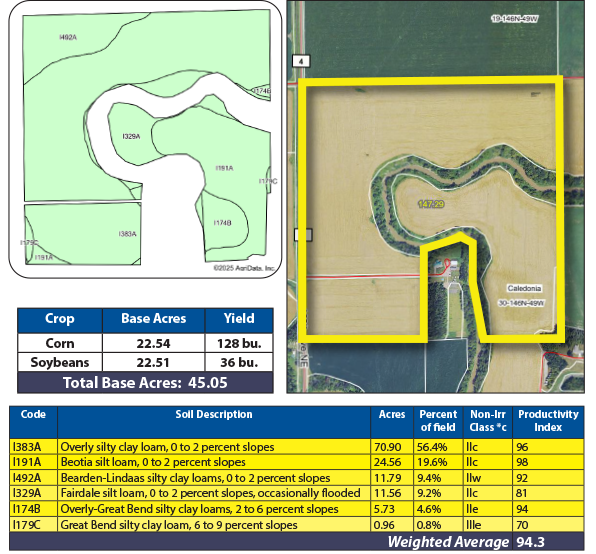
Task: Click the highway 4 route marker
Action: click(x=301, y=61)
